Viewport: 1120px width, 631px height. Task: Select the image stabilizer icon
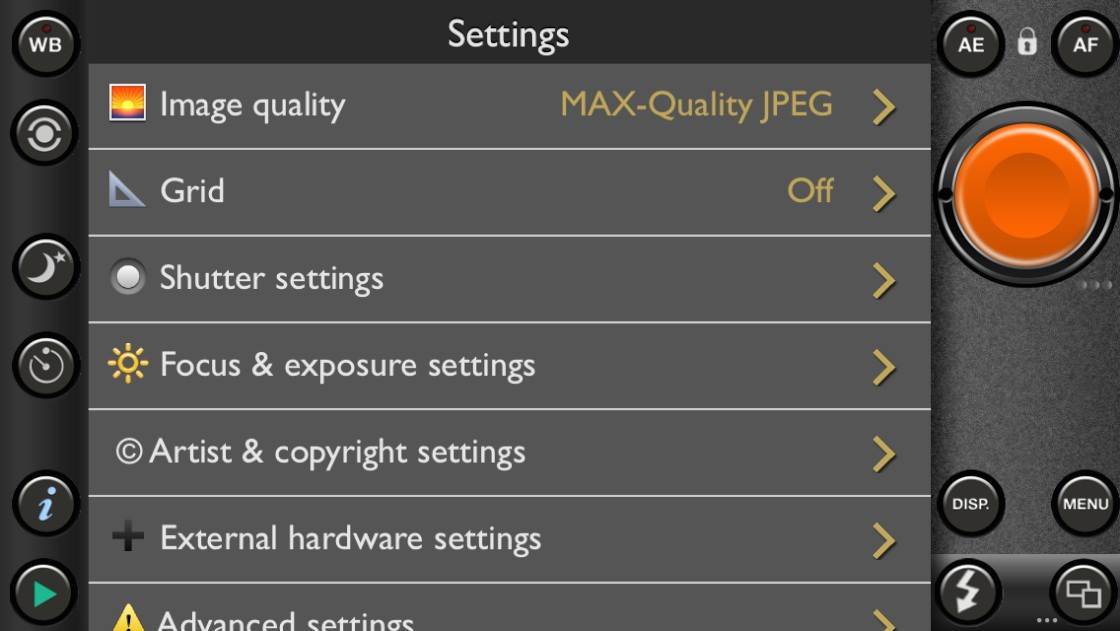pyautogui.click(x=44, y=133)
